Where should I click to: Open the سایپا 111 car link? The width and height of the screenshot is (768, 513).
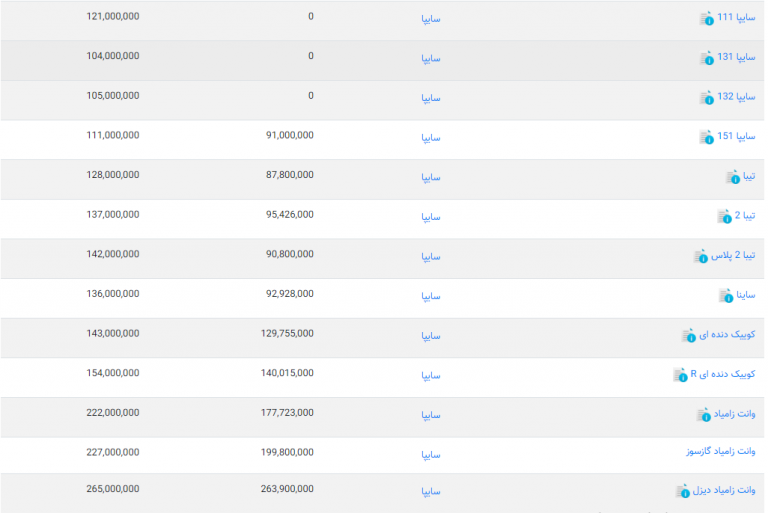[736, 18]
